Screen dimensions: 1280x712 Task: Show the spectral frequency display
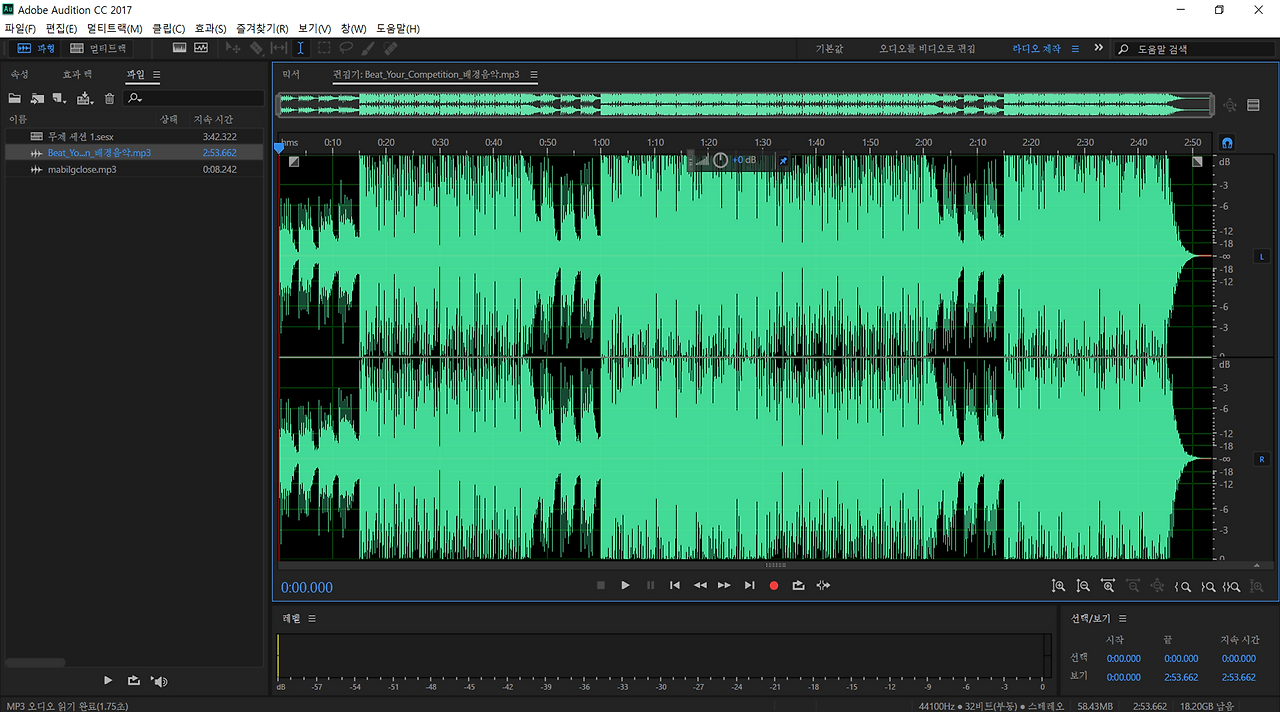pos(180,47)
